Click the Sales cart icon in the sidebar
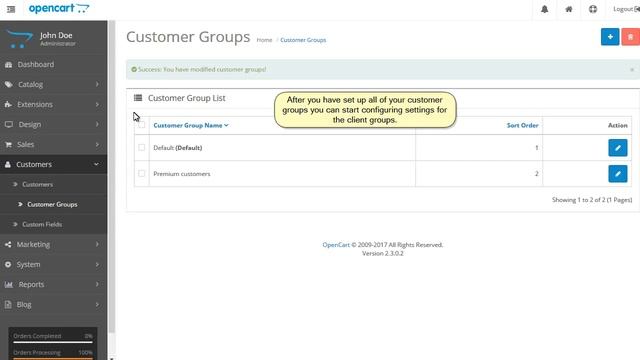The image size is (640, 360). (8, 144)
